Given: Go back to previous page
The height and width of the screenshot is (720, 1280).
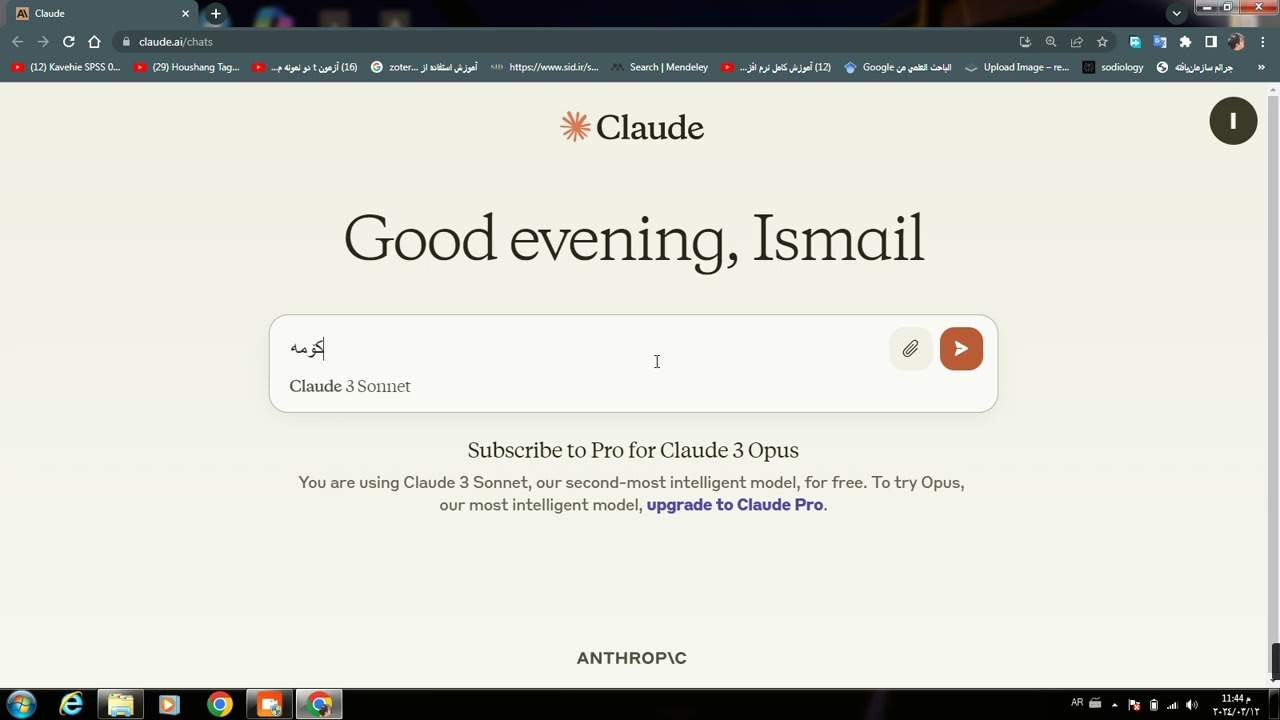Looking at the screenshot, I should (17, 42).
